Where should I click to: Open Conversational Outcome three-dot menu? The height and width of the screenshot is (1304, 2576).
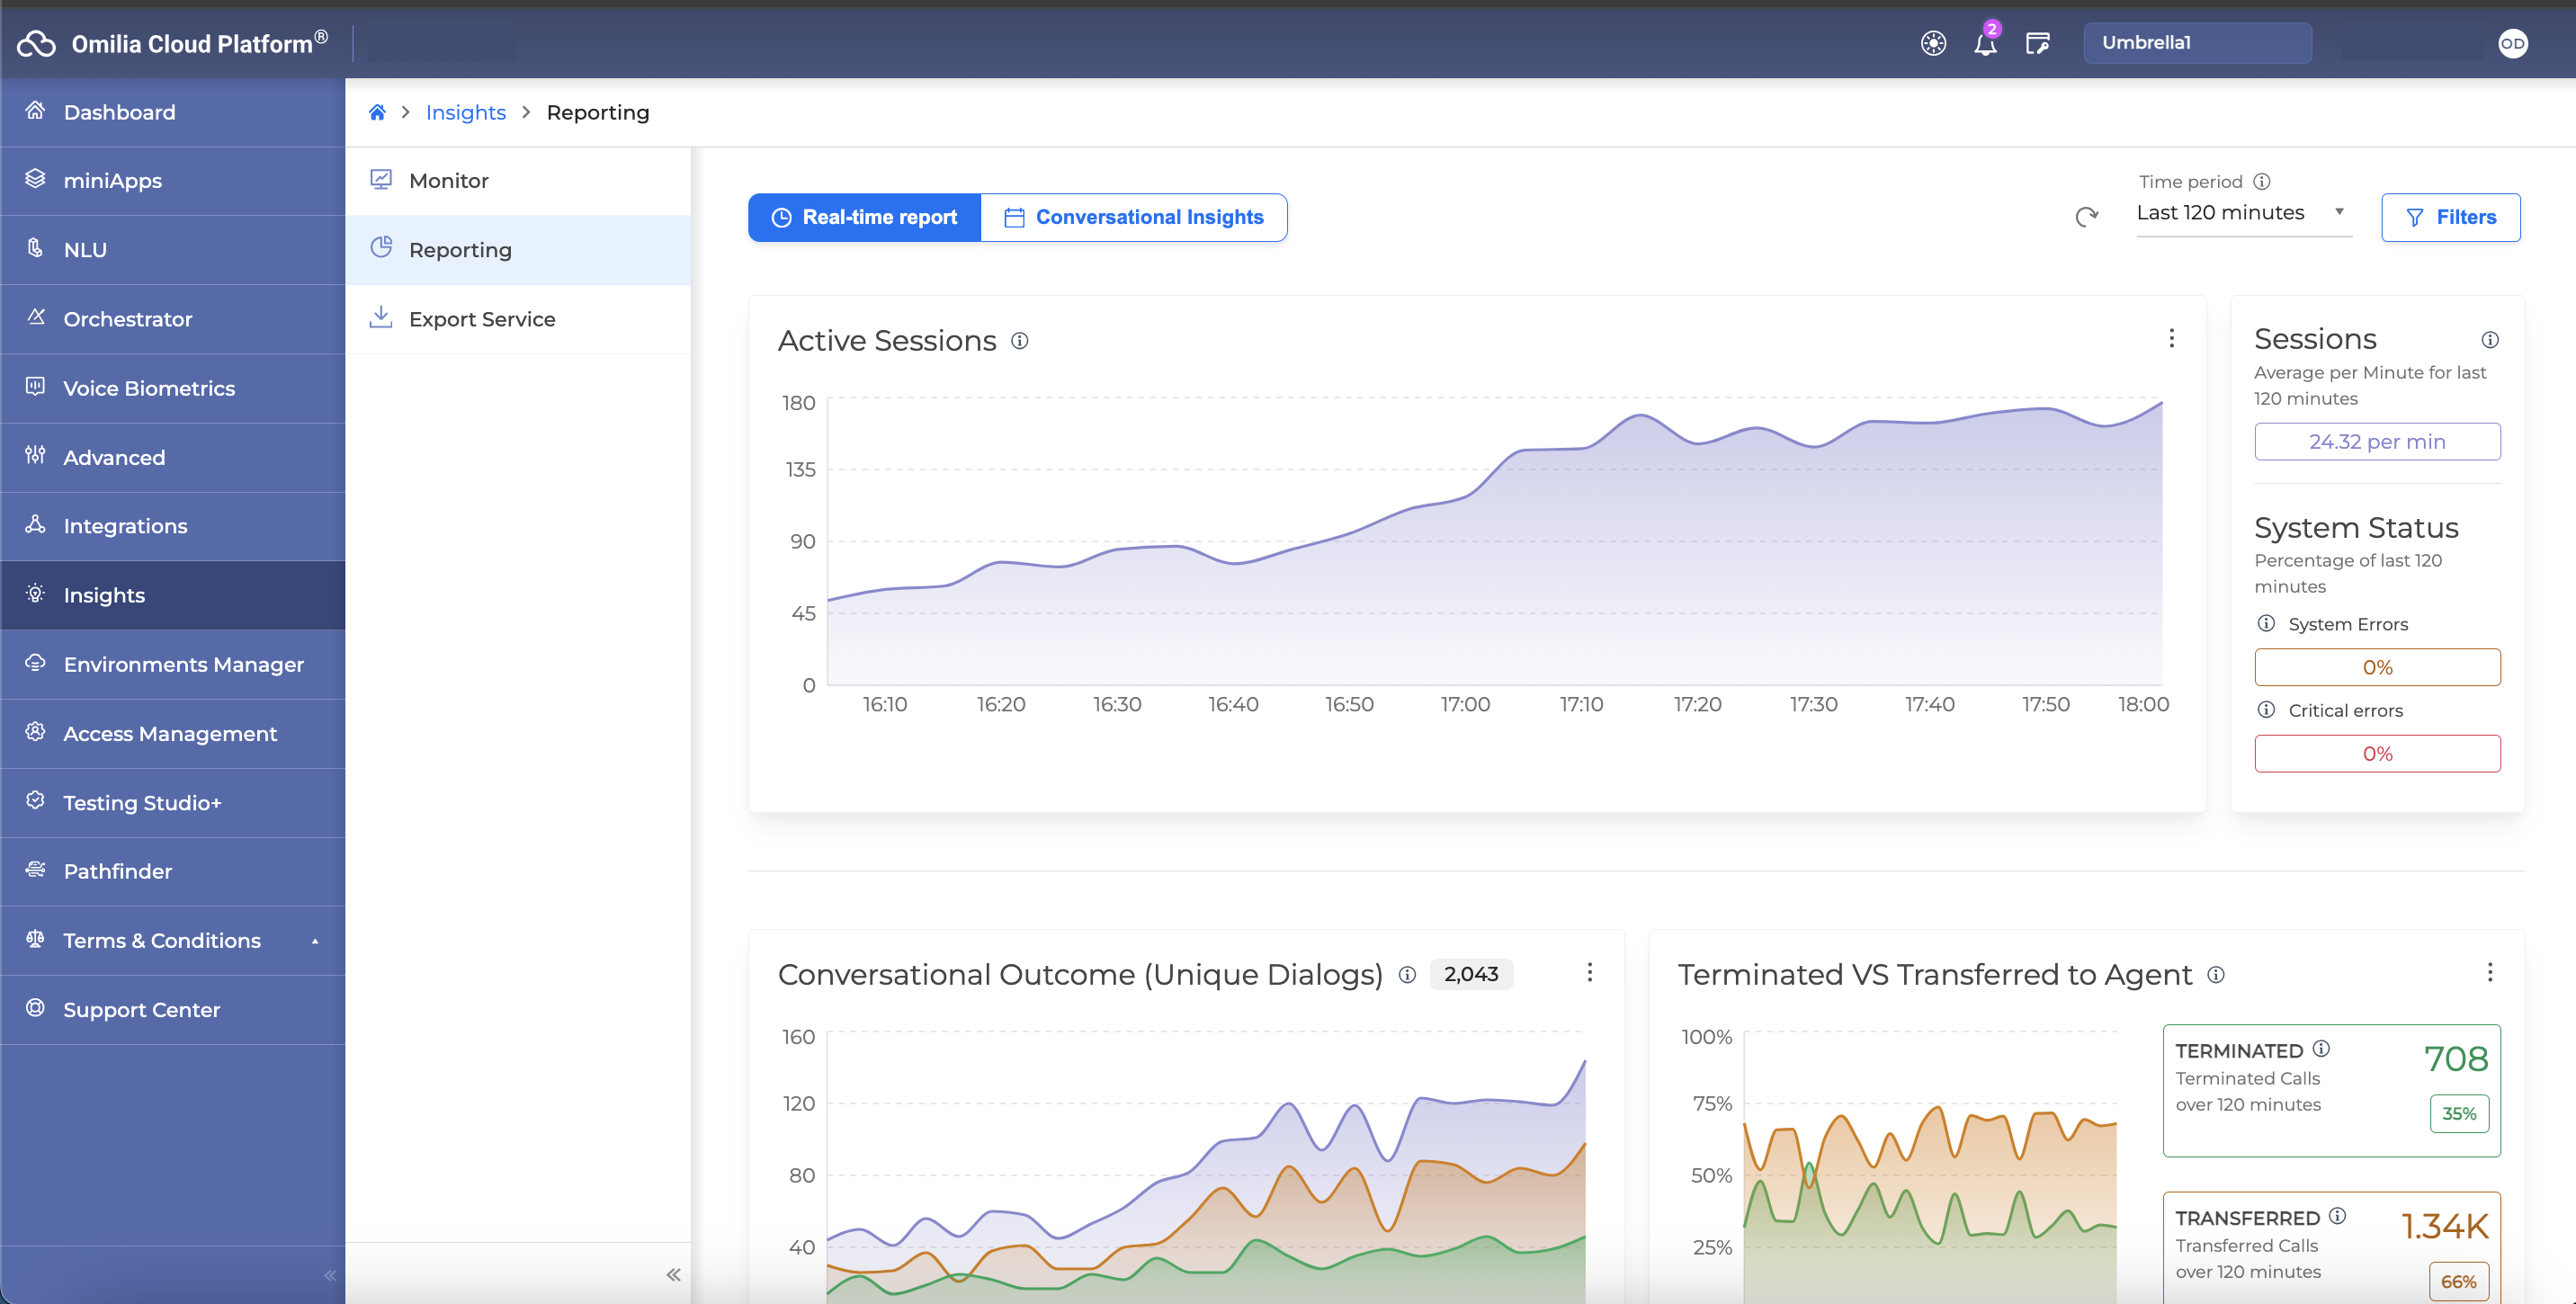pos(1589,973)
